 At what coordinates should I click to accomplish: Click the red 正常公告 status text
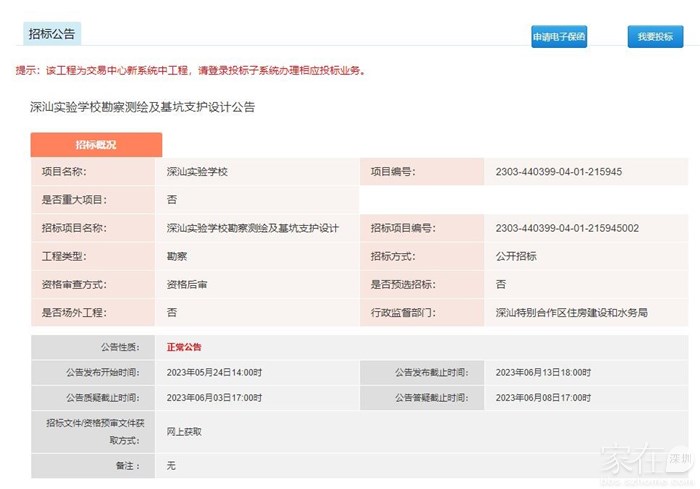[184, 347]
